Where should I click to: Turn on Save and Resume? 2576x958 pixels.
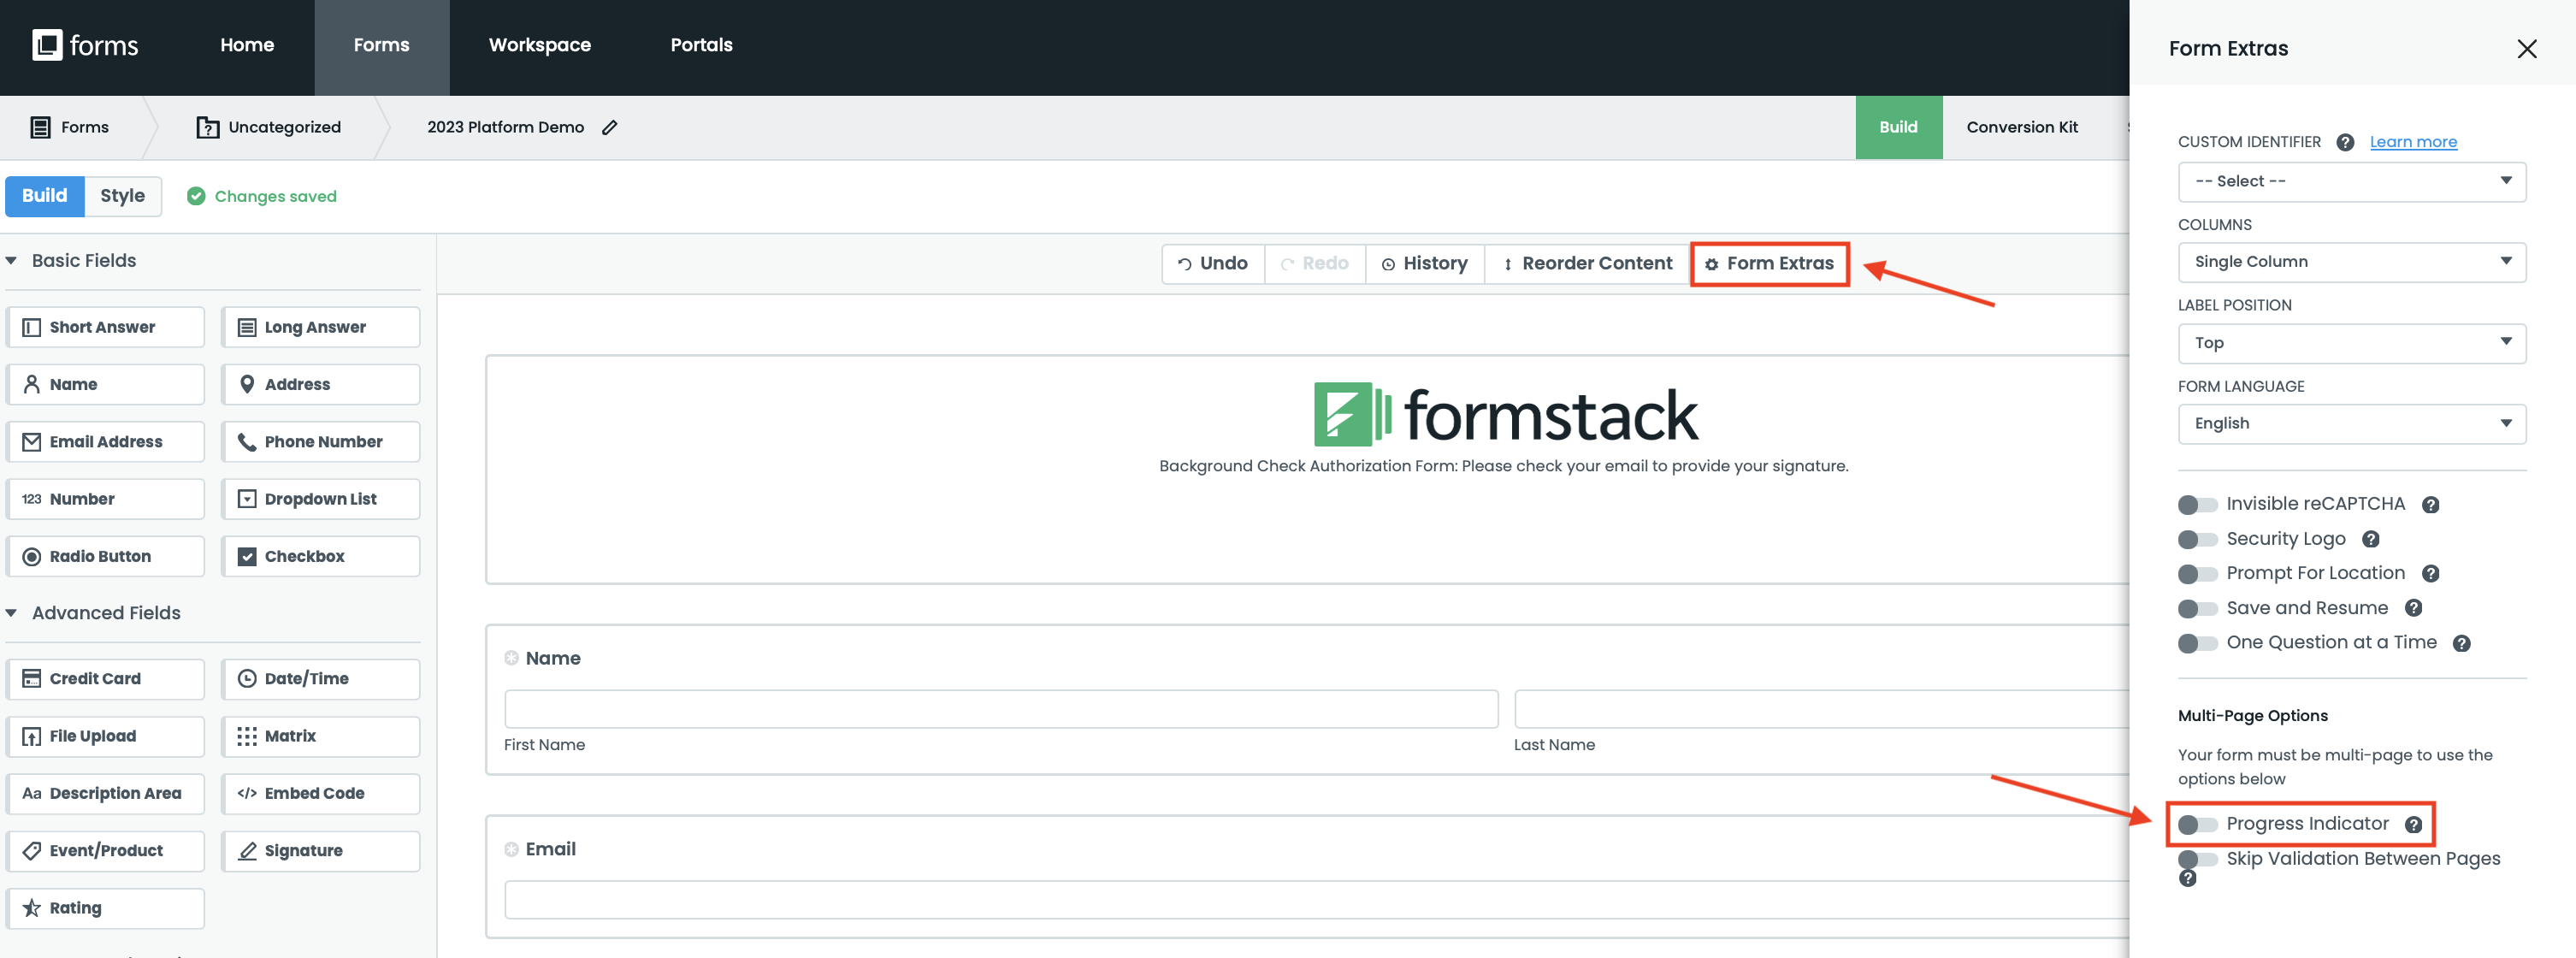tap(2197, 608)
